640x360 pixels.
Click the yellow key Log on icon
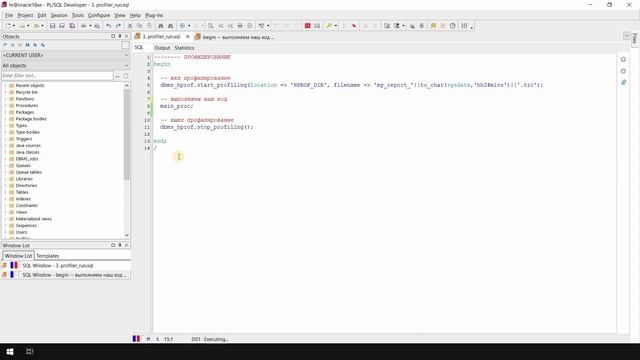click(329, 26)
